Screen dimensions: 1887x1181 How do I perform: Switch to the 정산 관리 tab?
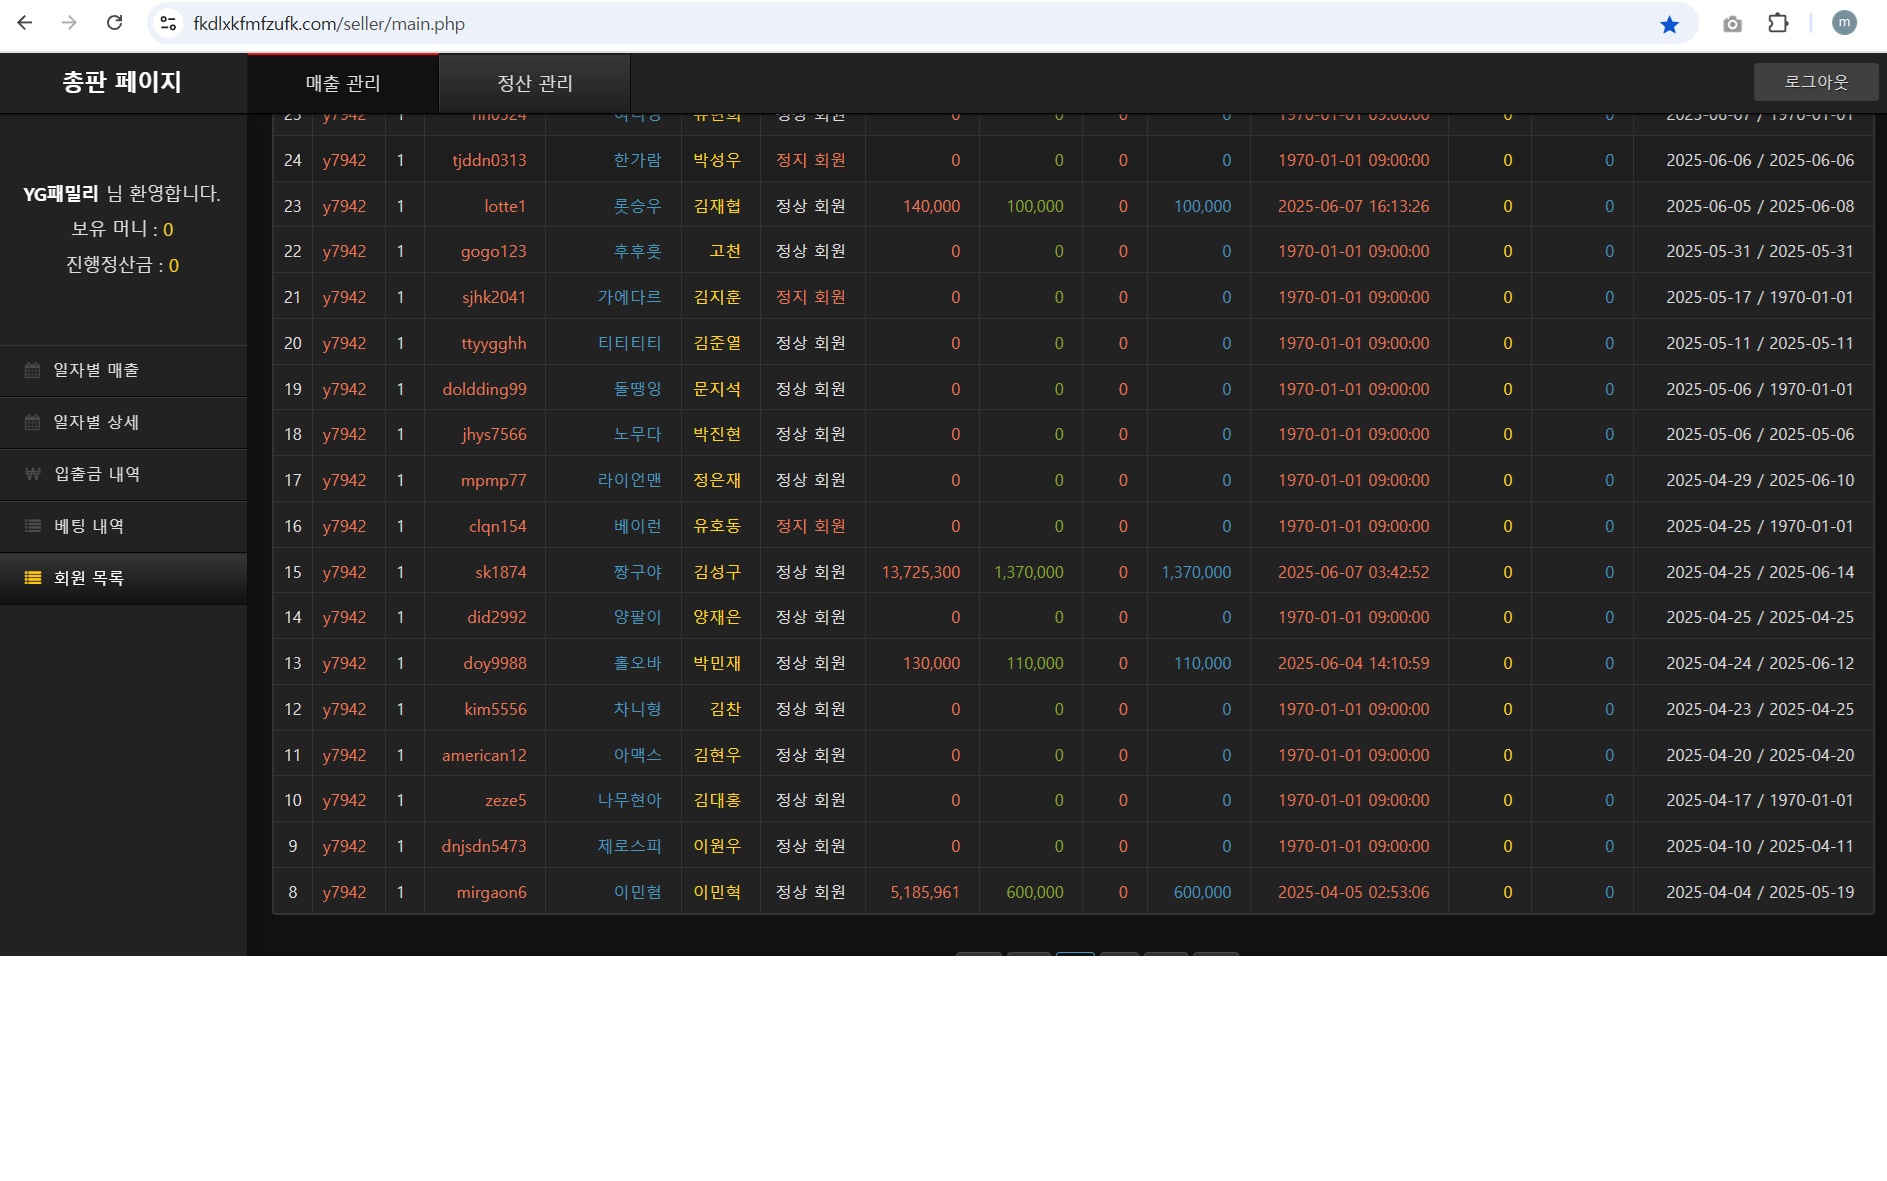click(535, 83)
